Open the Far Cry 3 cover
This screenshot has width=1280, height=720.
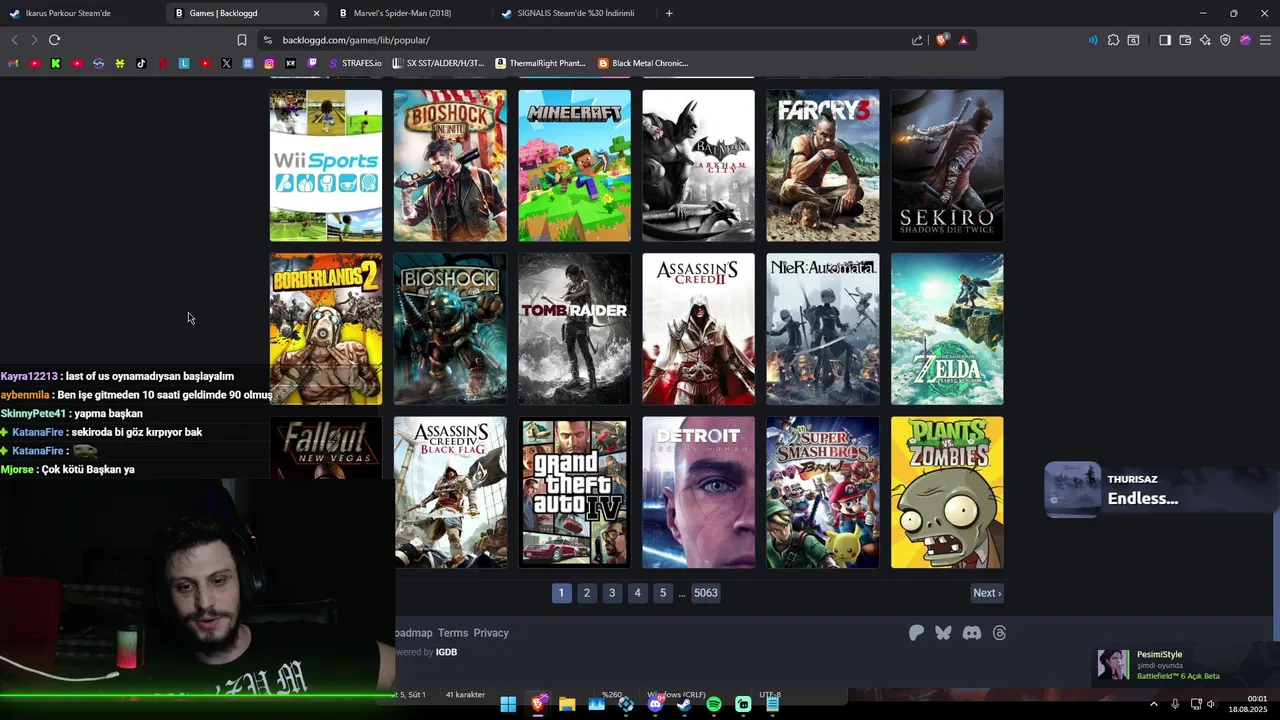click(x=823, y=166)
